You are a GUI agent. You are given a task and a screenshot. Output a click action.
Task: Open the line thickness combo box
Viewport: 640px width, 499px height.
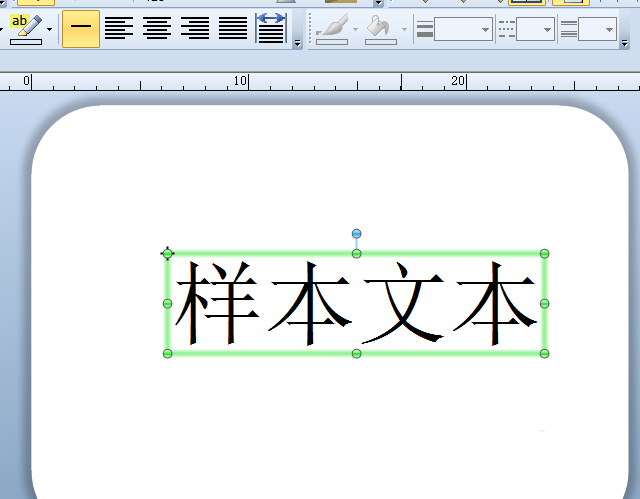coord(463,29)
